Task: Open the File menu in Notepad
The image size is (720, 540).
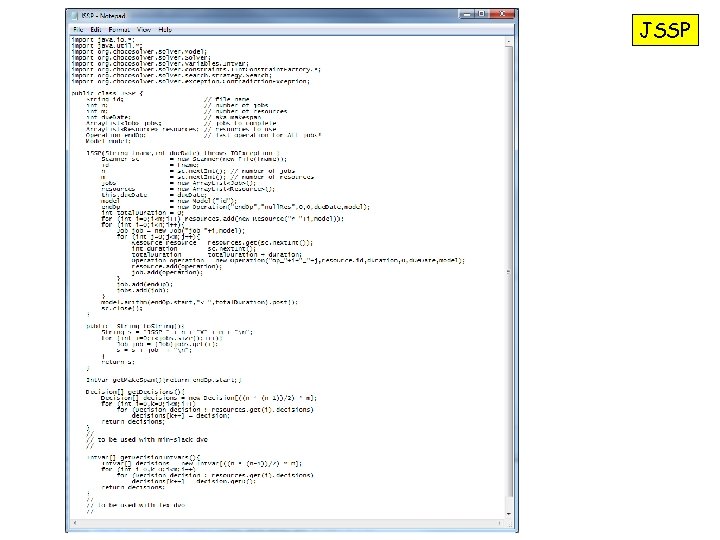Action: click(78, 30)
